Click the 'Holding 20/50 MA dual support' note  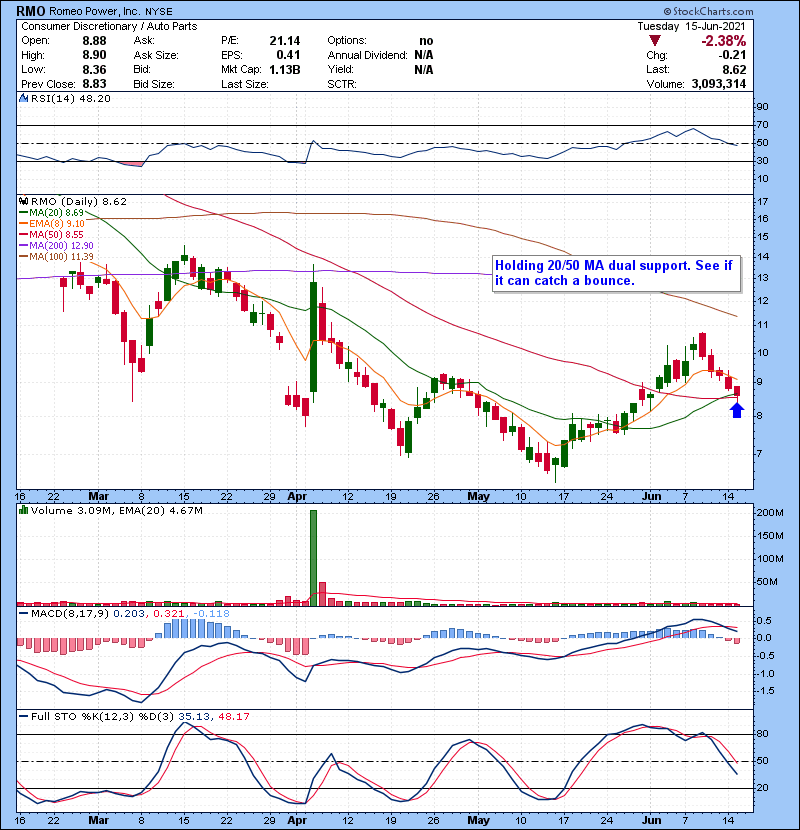pyautogui.click(x=615, y=273)
